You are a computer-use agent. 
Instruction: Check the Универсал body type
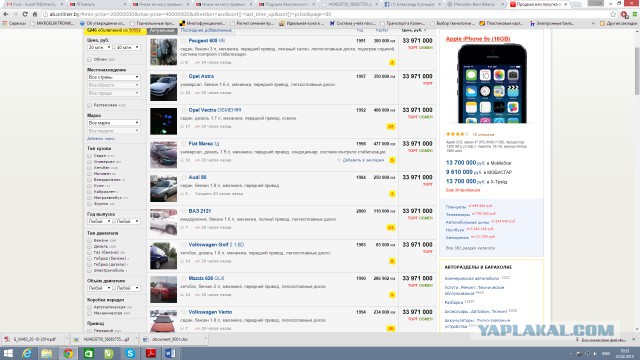pos(89,162)
